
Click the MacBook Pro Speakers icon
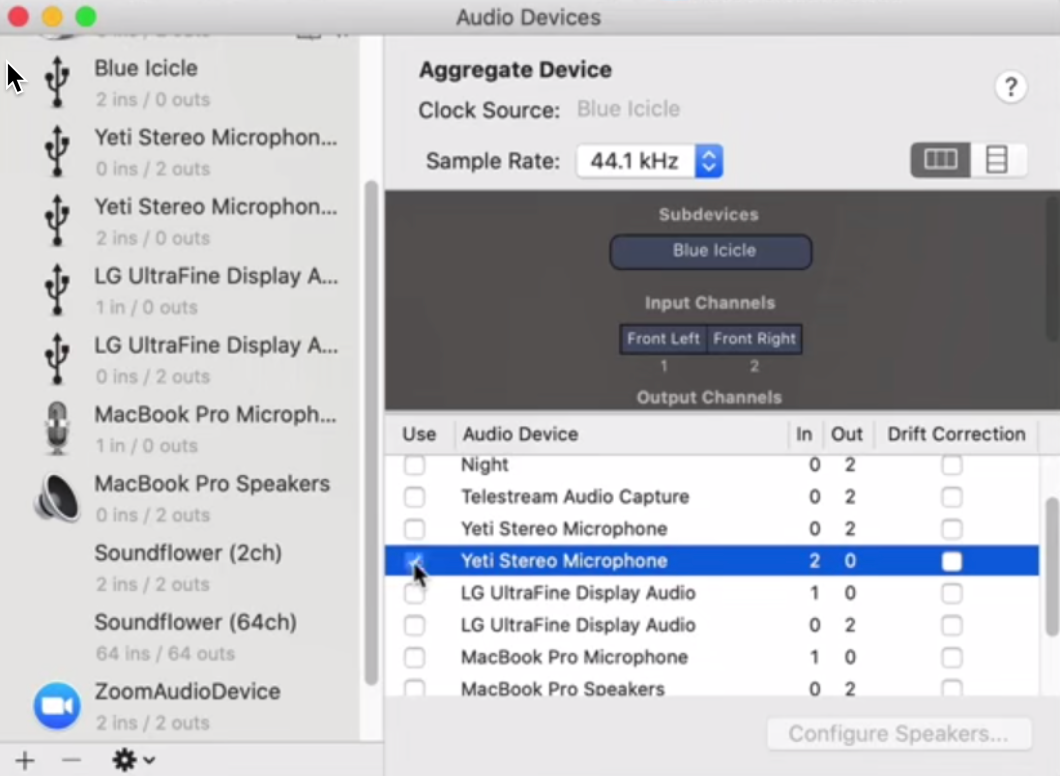[57, 498]
